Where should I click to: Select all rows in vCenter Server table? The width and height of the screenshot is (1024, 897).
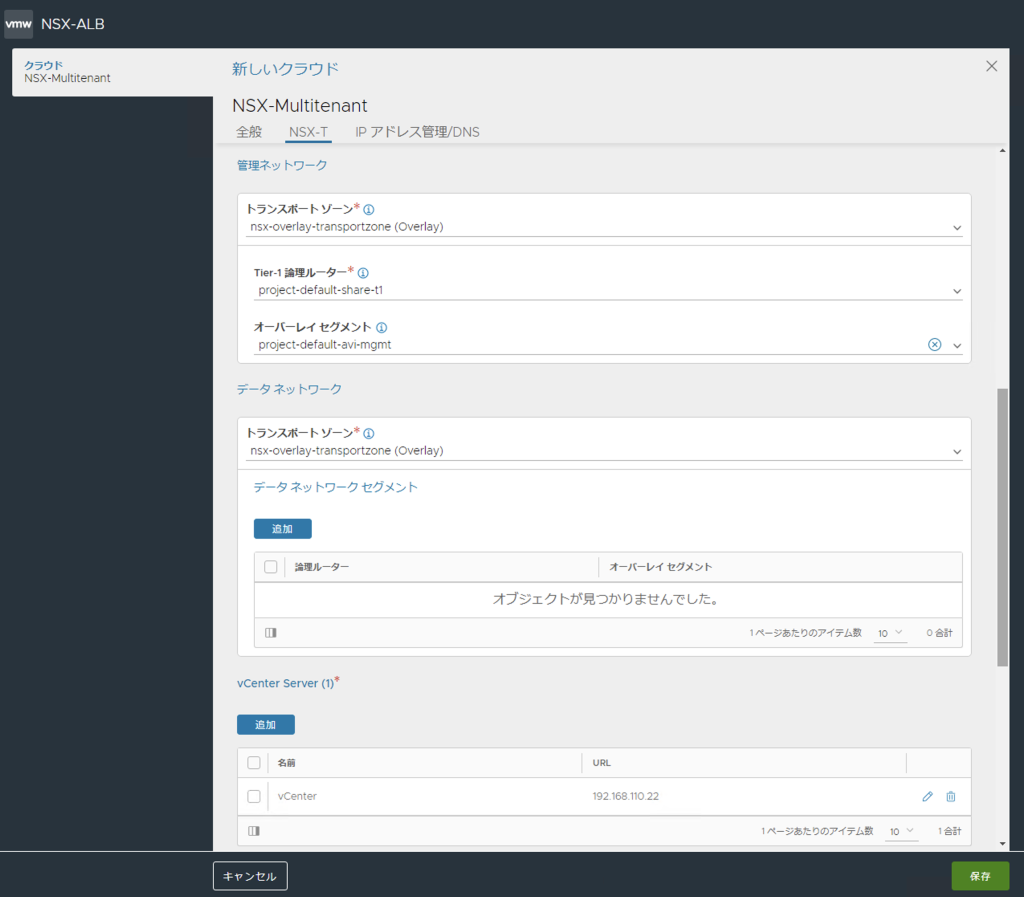pos(254,763)
